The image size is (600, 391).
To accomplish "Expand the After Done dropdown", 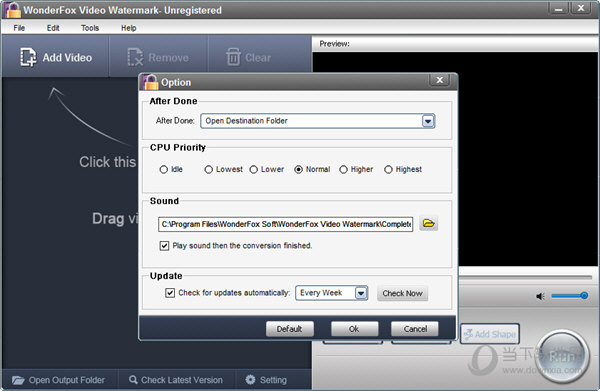I will tap(428, 121).
